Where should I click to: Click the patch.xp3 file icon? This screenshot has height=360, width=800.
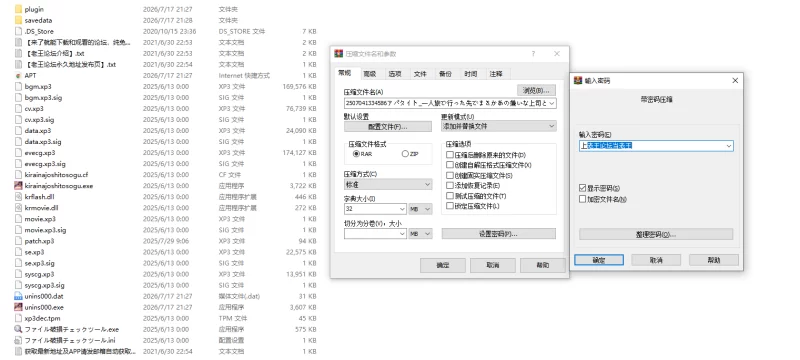[18, 241]
